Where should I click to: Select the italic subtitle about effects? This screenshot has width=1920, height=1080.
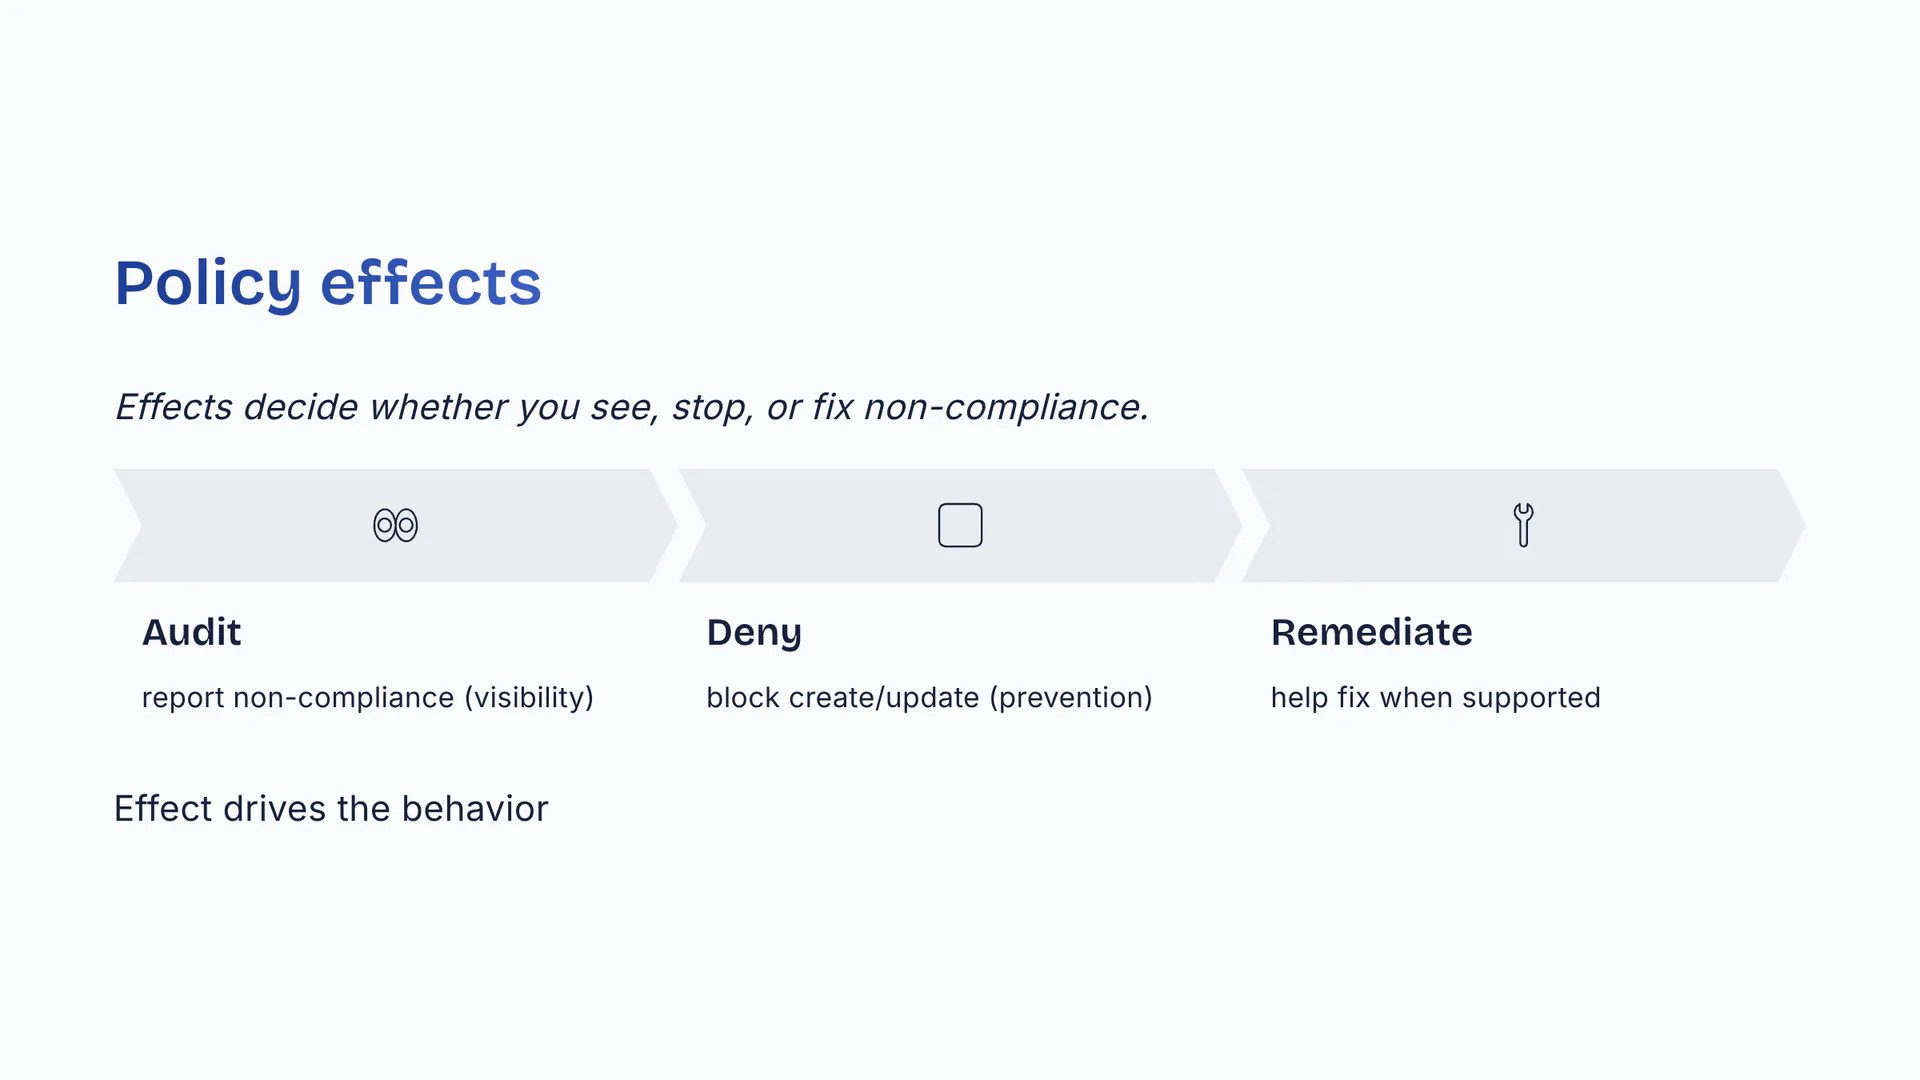(x=631, y=407)
